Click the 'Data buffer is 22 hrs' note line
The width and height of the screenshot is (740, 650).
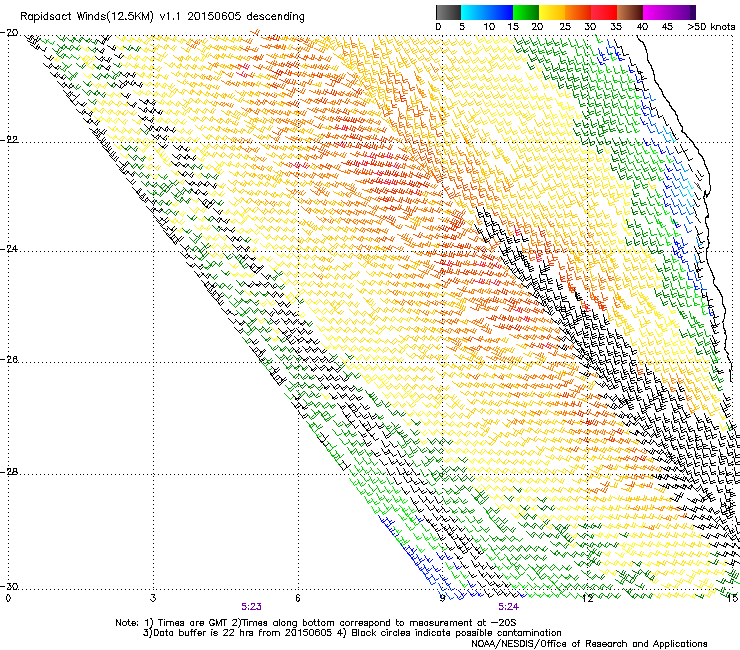pyautogui.click(x=352, y=633)
